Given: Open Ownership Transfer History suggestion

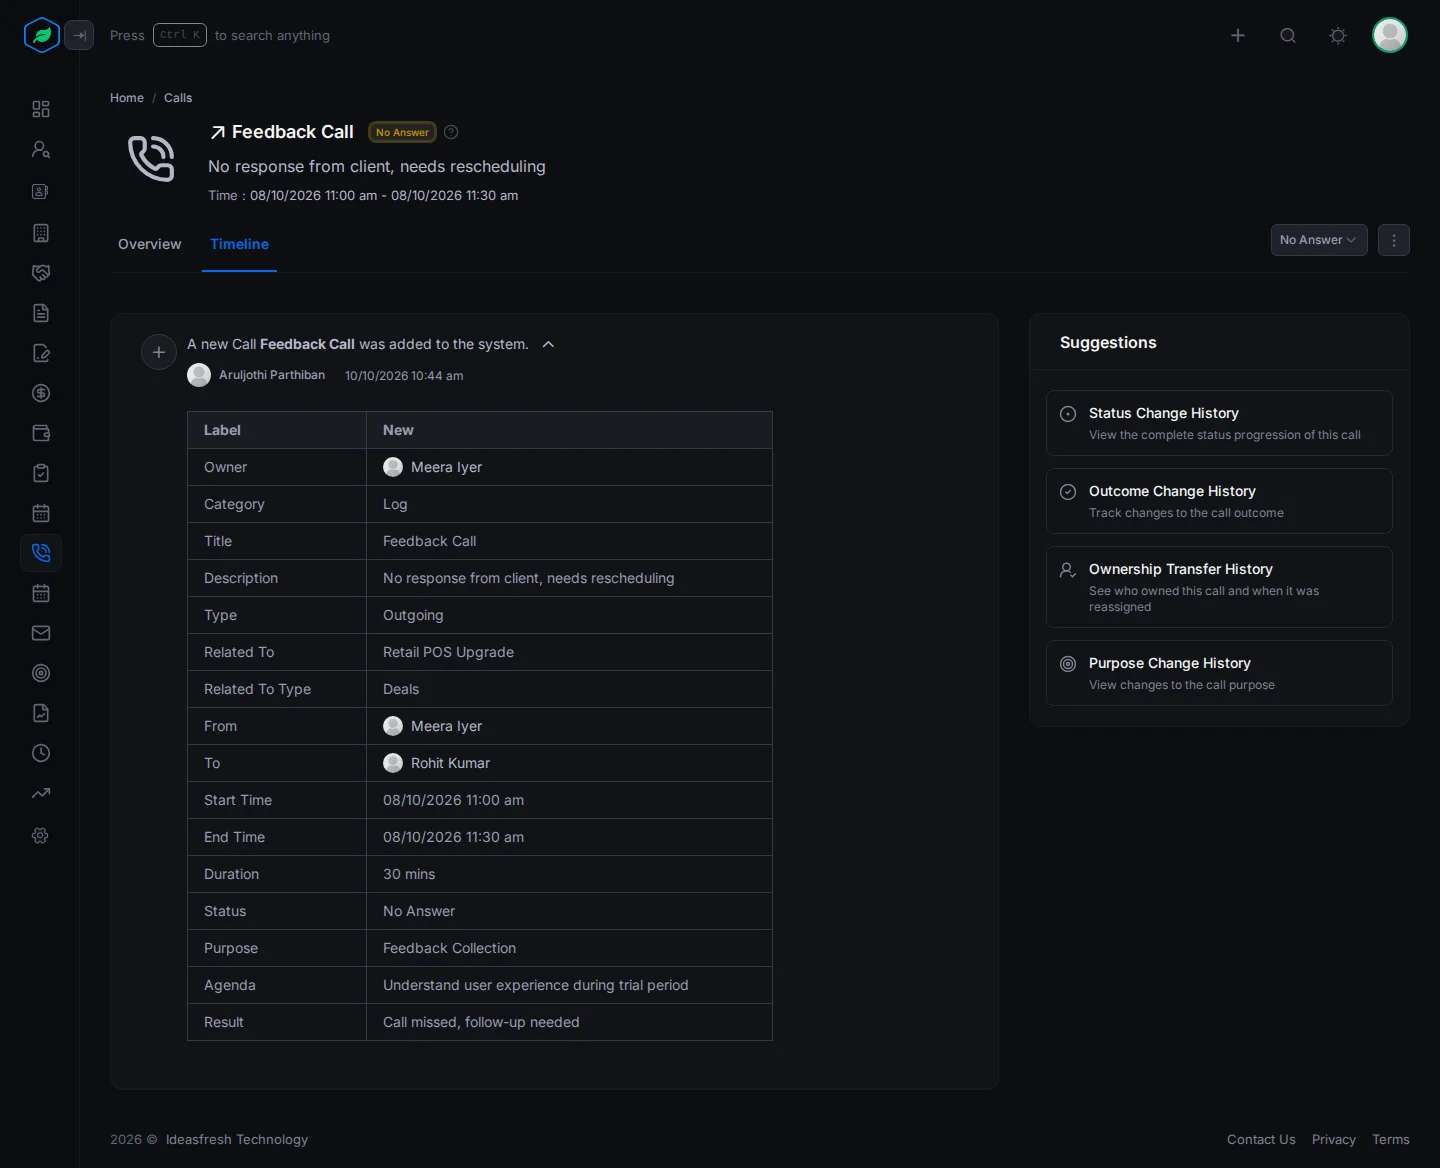Looking at the screenshot, I should (x=1219, y=587).
